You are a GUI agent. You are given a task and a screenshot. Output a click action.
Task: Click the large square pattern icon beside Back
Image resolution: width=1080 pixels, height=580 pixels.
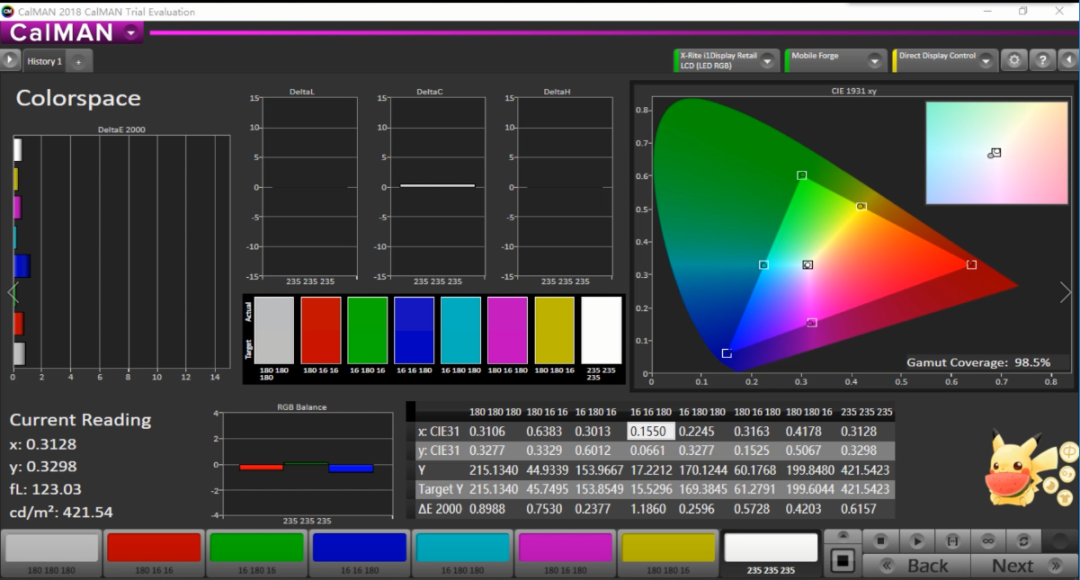[842, 559]
